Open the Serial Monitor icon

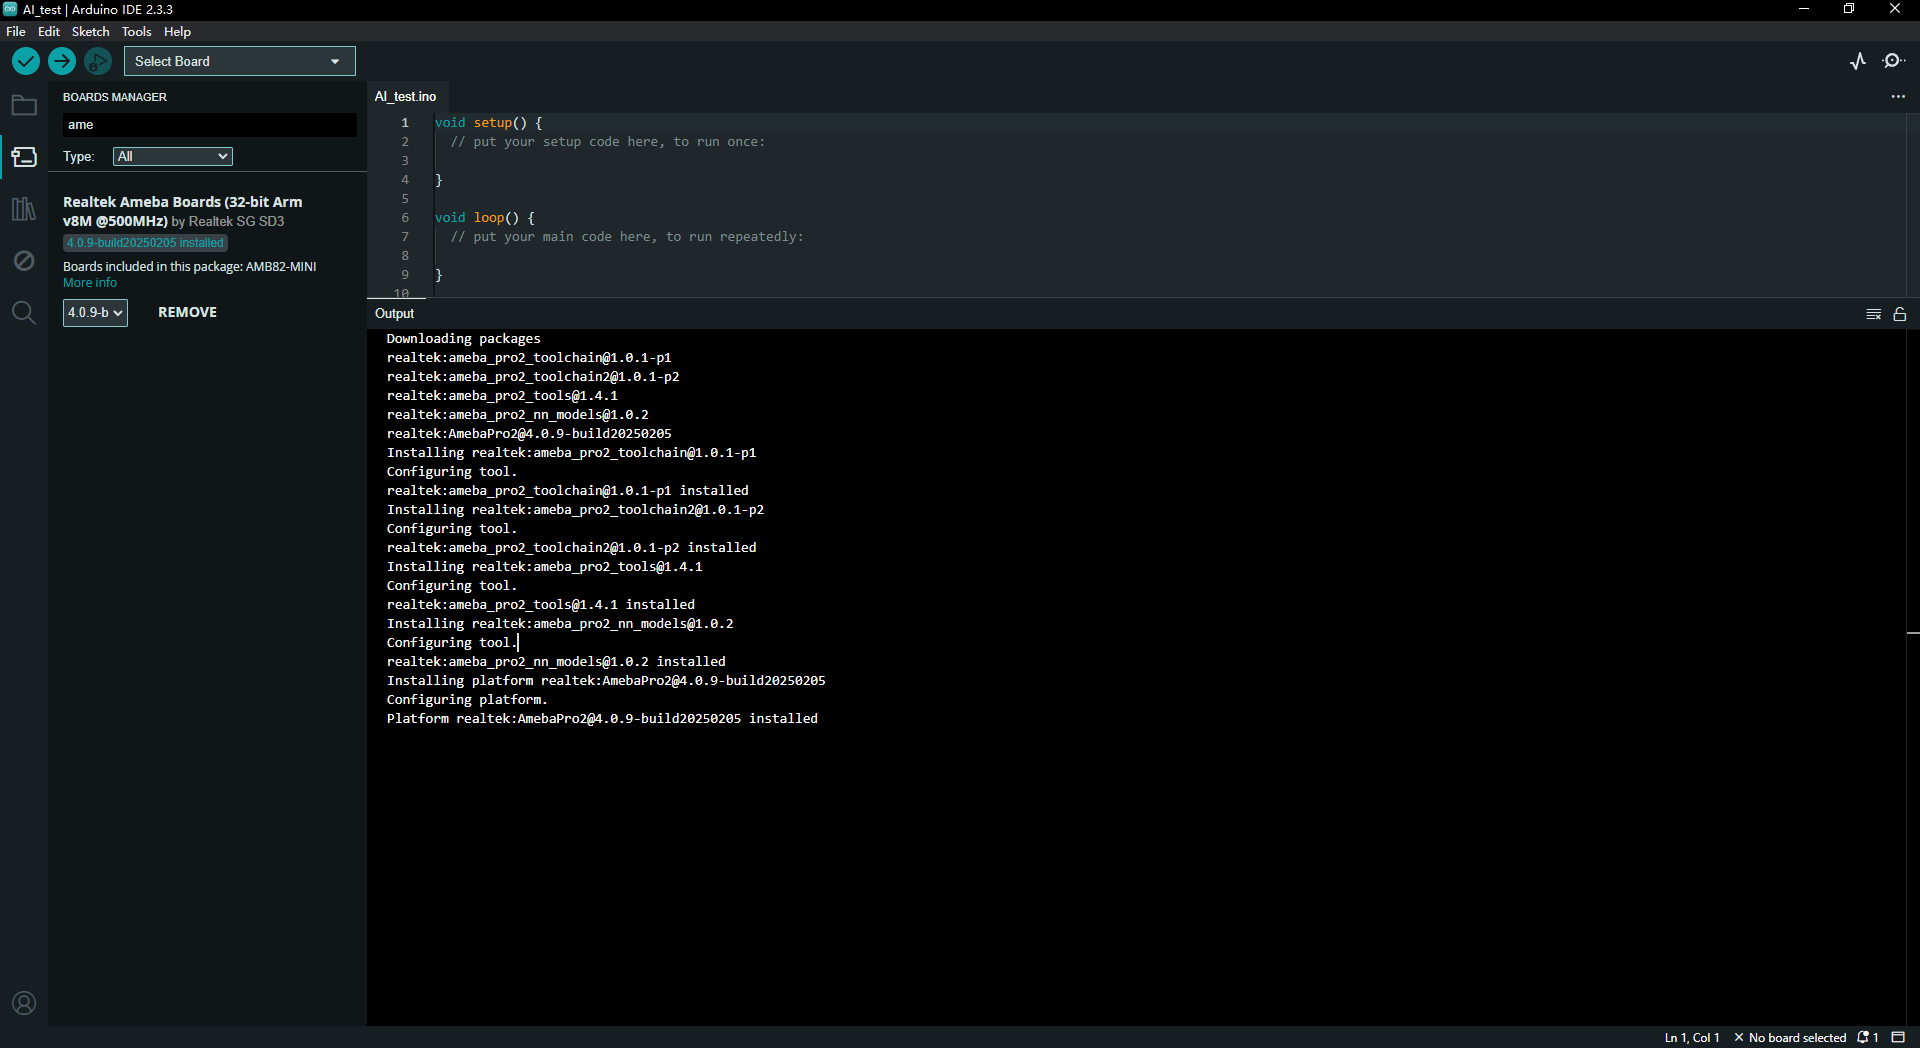point(1894,61)
